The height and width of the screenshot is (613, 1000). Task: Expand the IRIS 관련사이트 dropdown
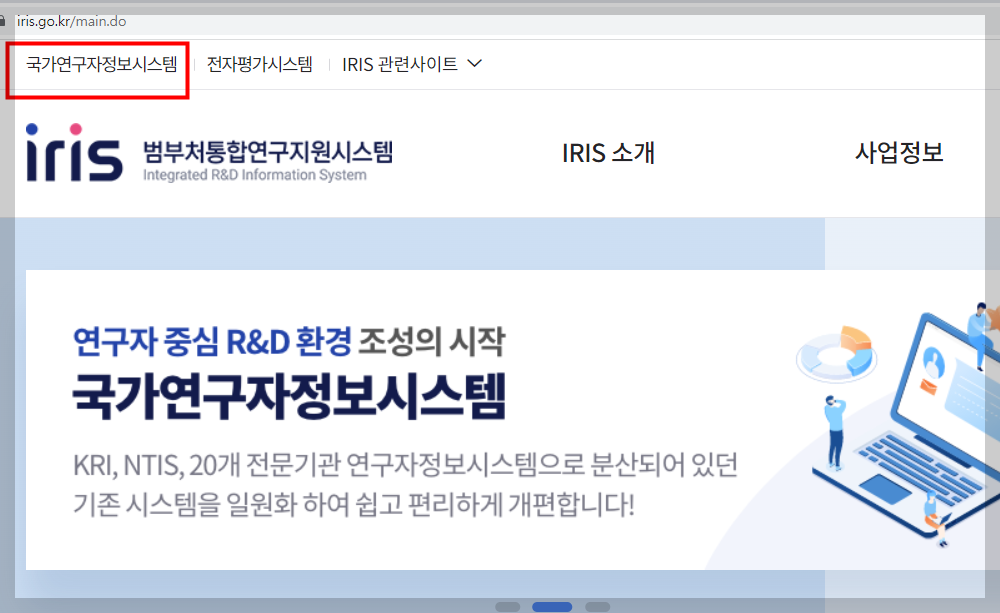tap(411, 64)
